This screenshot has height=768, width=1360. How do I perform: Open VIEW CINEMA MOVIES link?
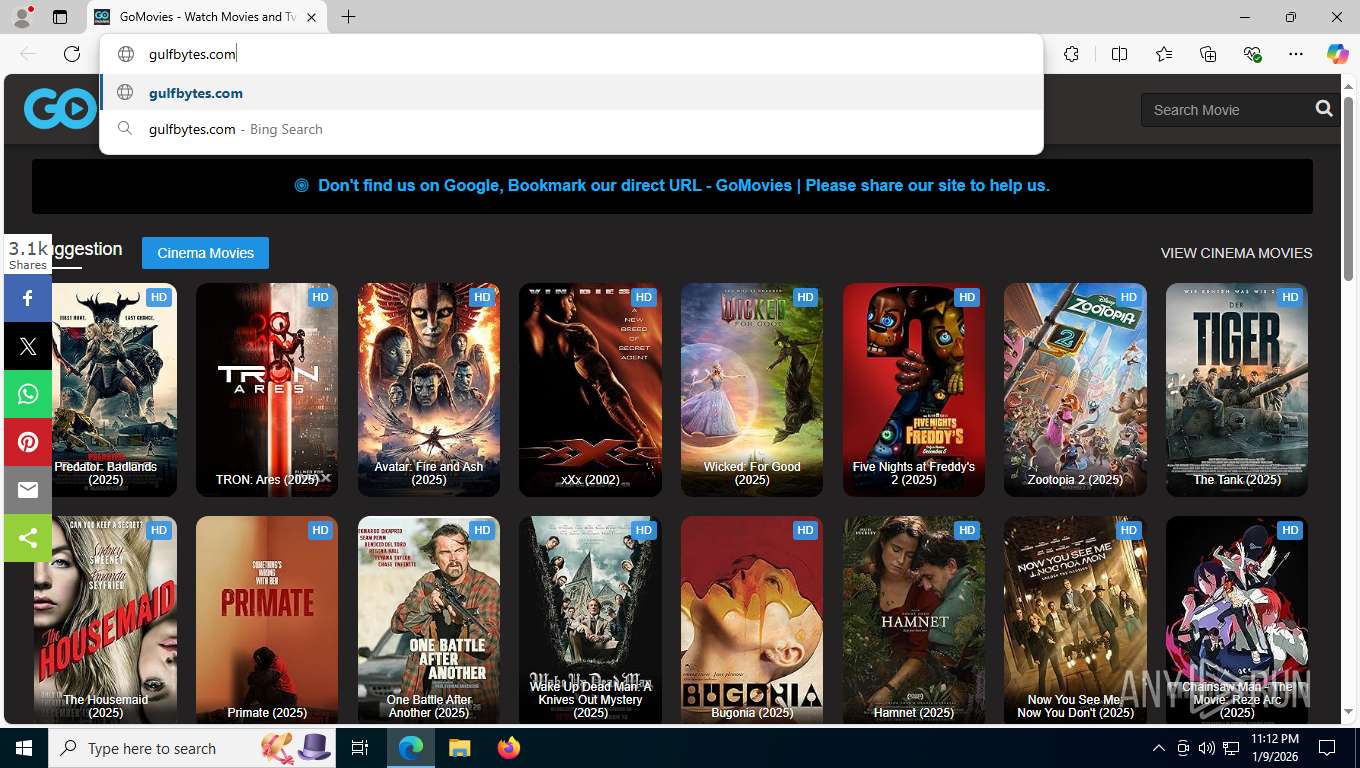(1236, 253)
